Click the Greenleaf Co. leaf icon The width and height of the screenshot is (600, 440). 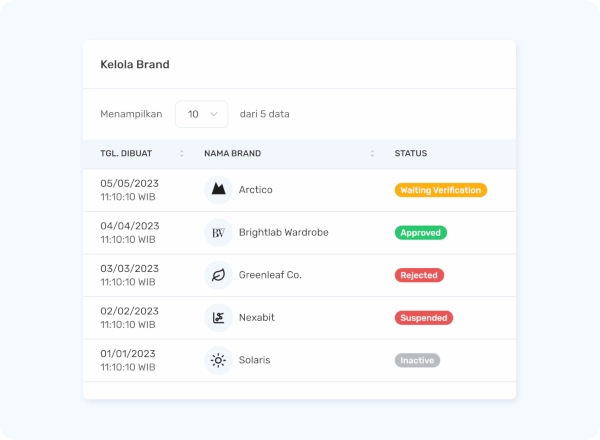218,275
